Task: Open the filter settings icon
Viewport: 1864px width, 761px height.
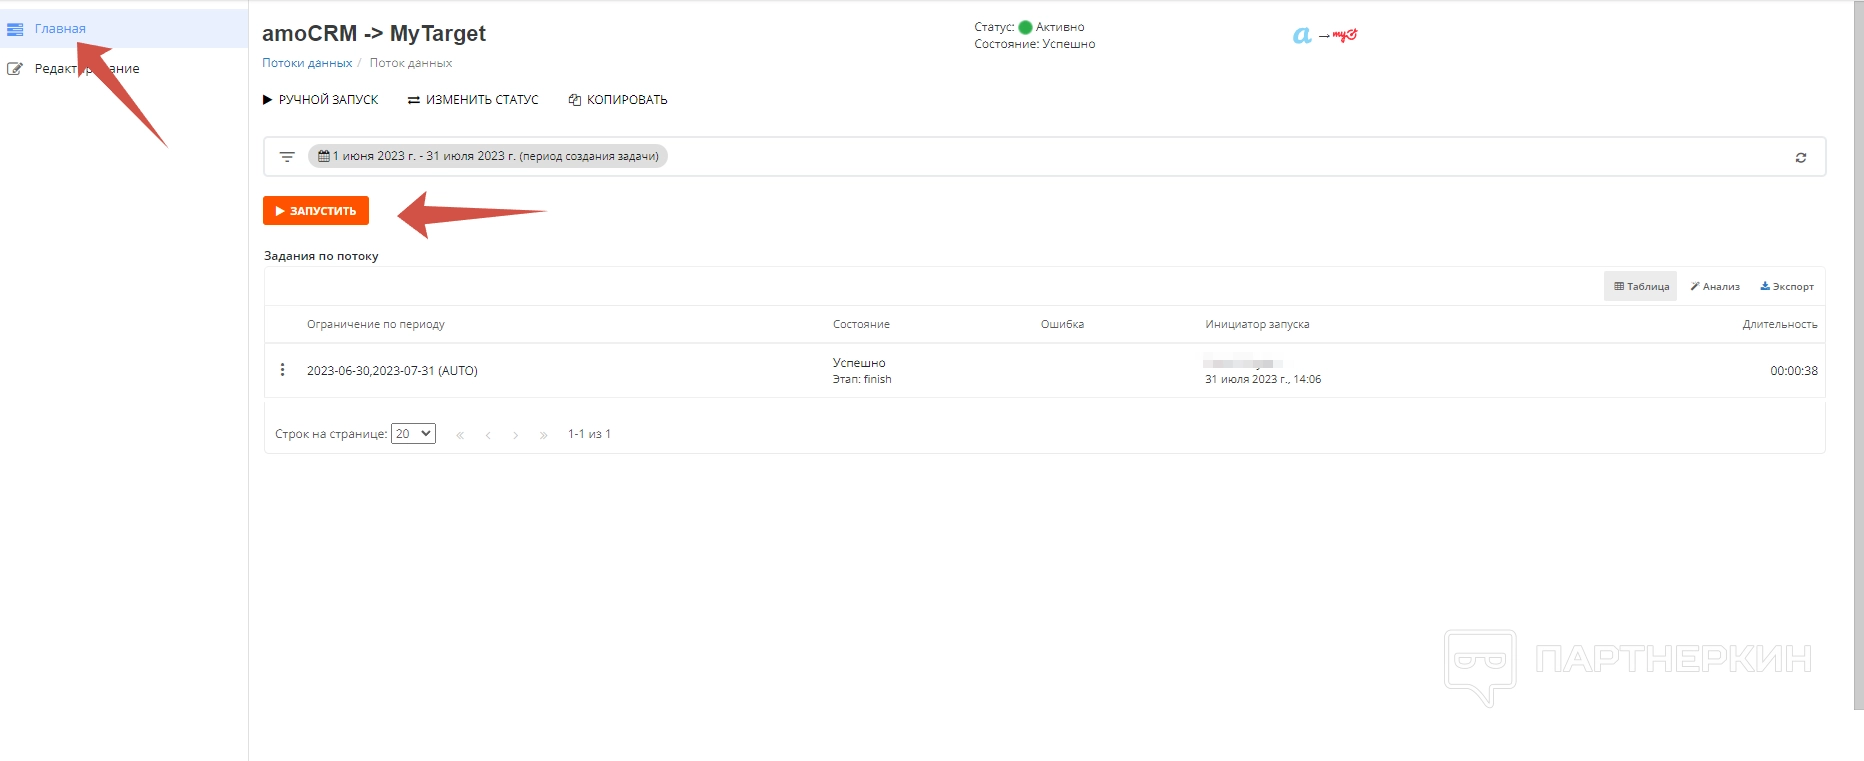Action: 287,157
